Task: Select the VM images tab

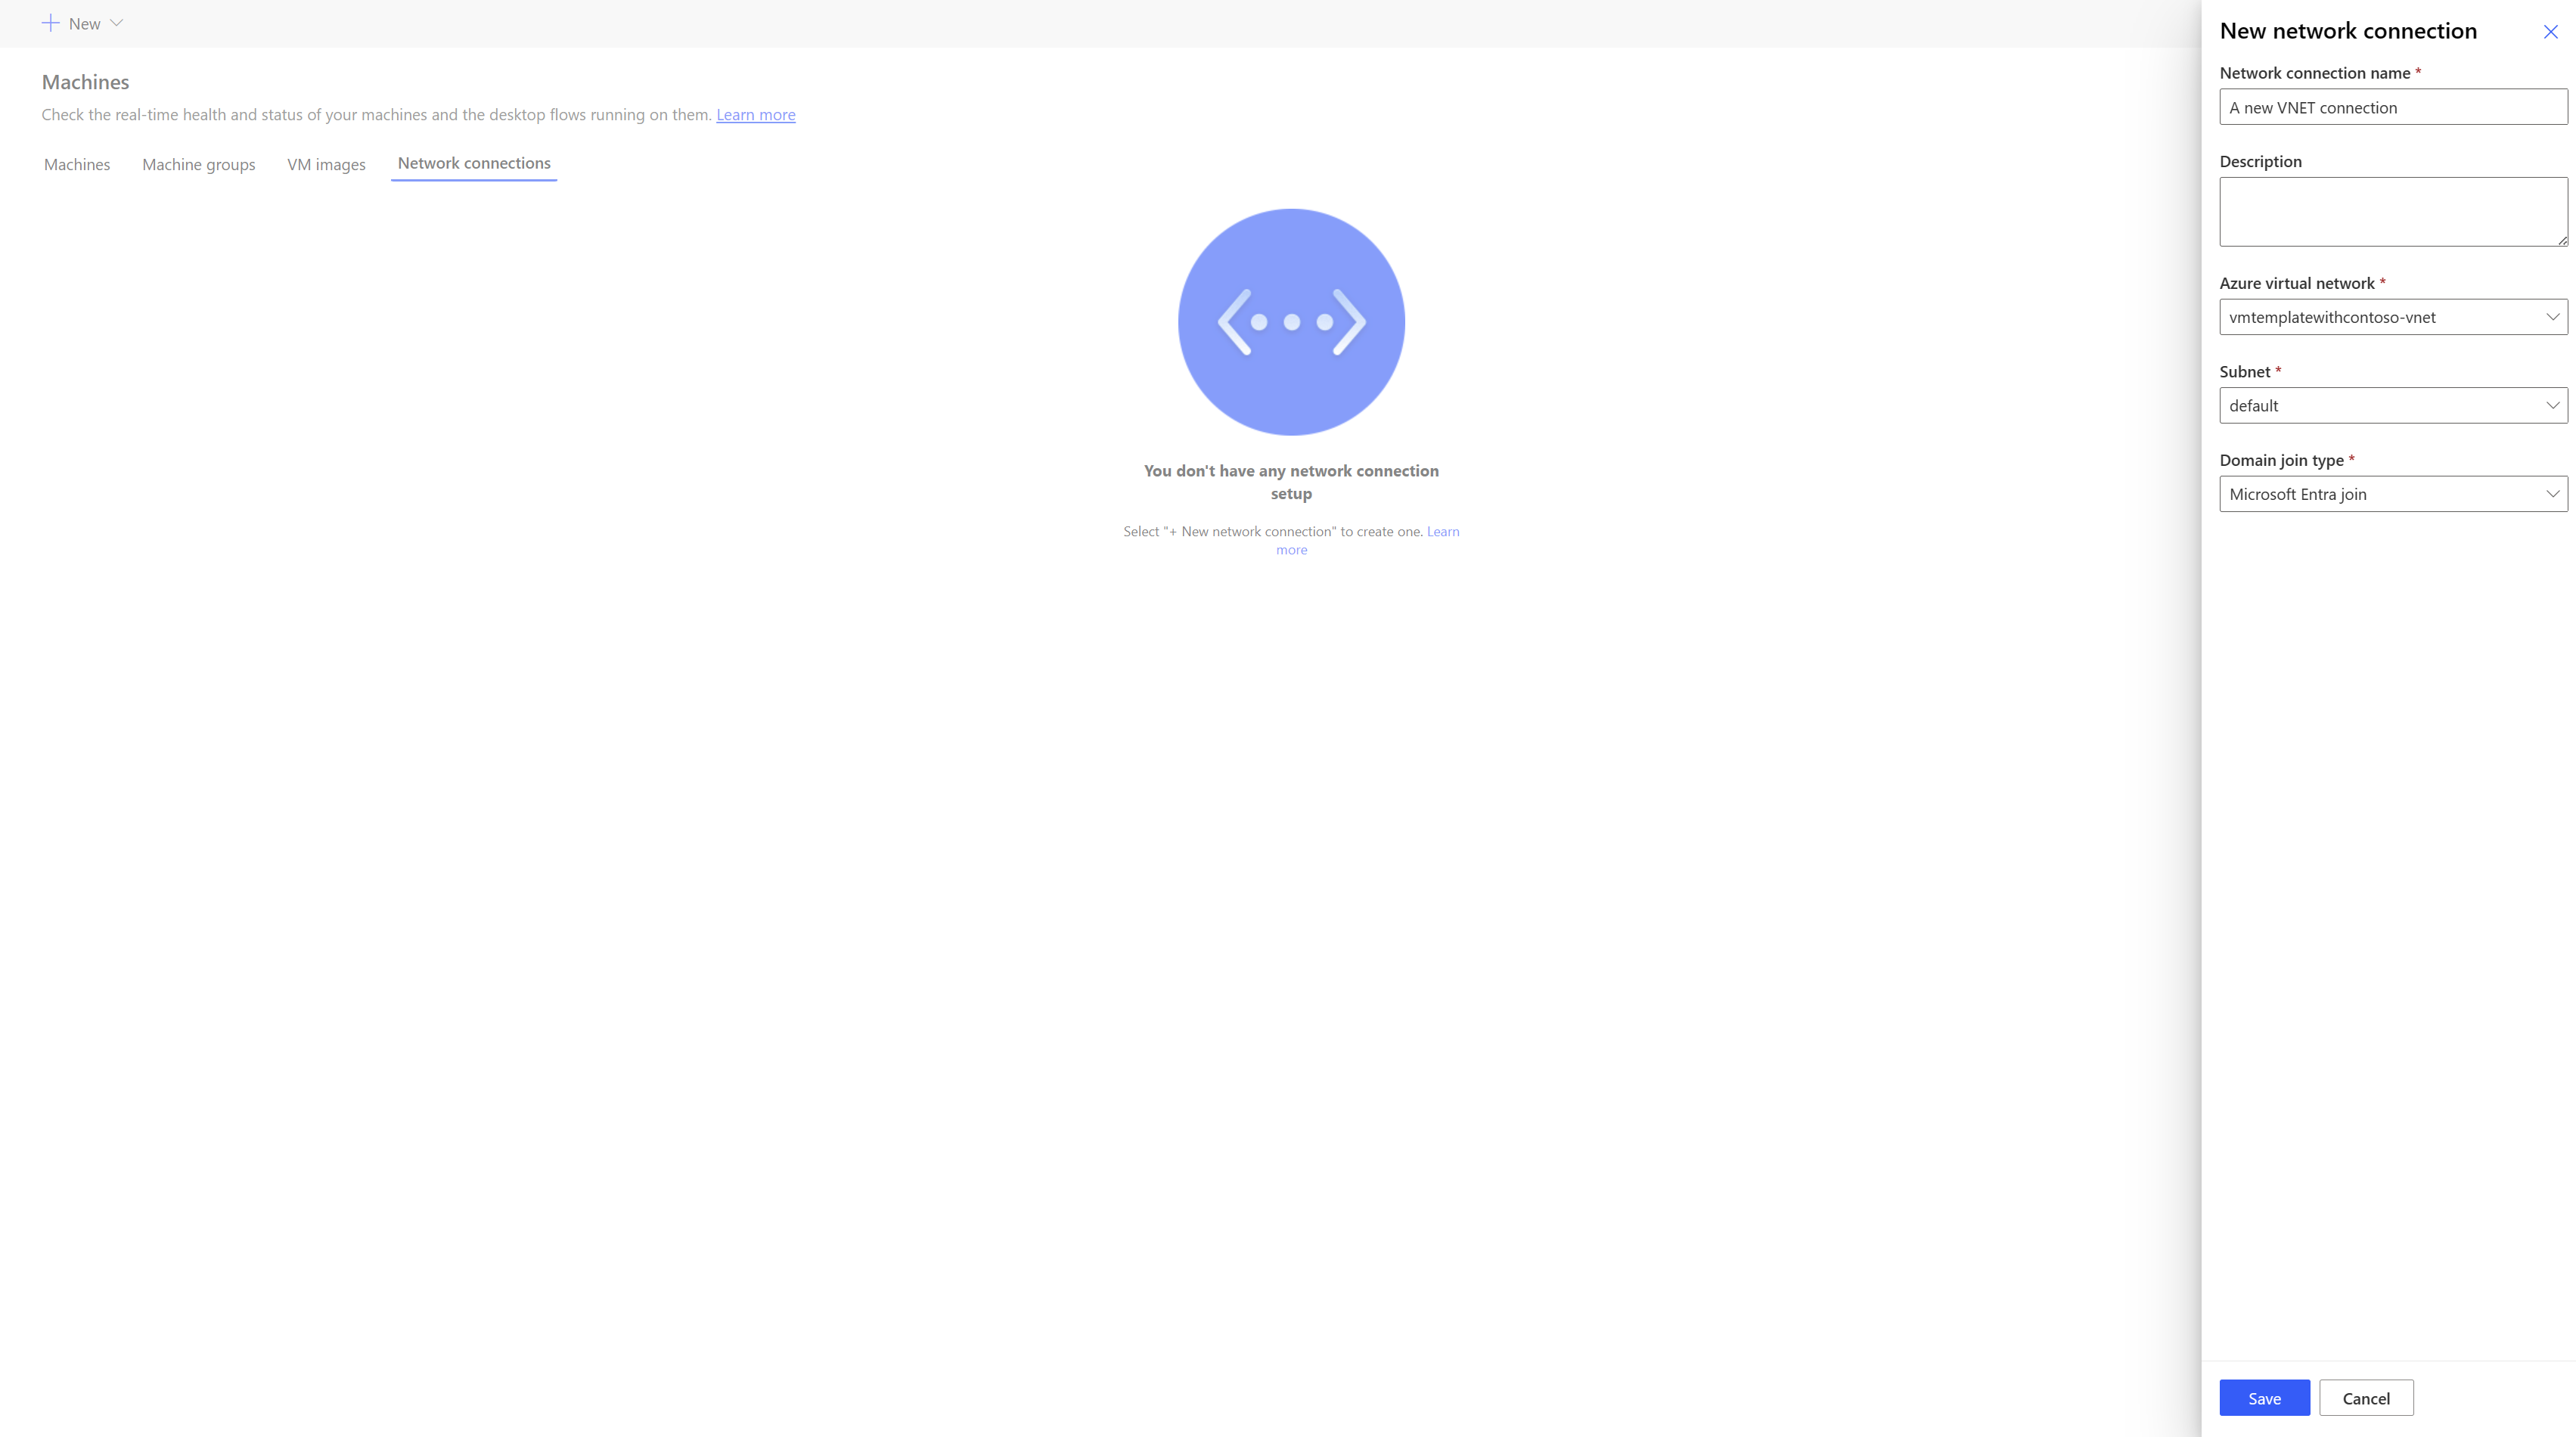Action: tap(325, 163)
